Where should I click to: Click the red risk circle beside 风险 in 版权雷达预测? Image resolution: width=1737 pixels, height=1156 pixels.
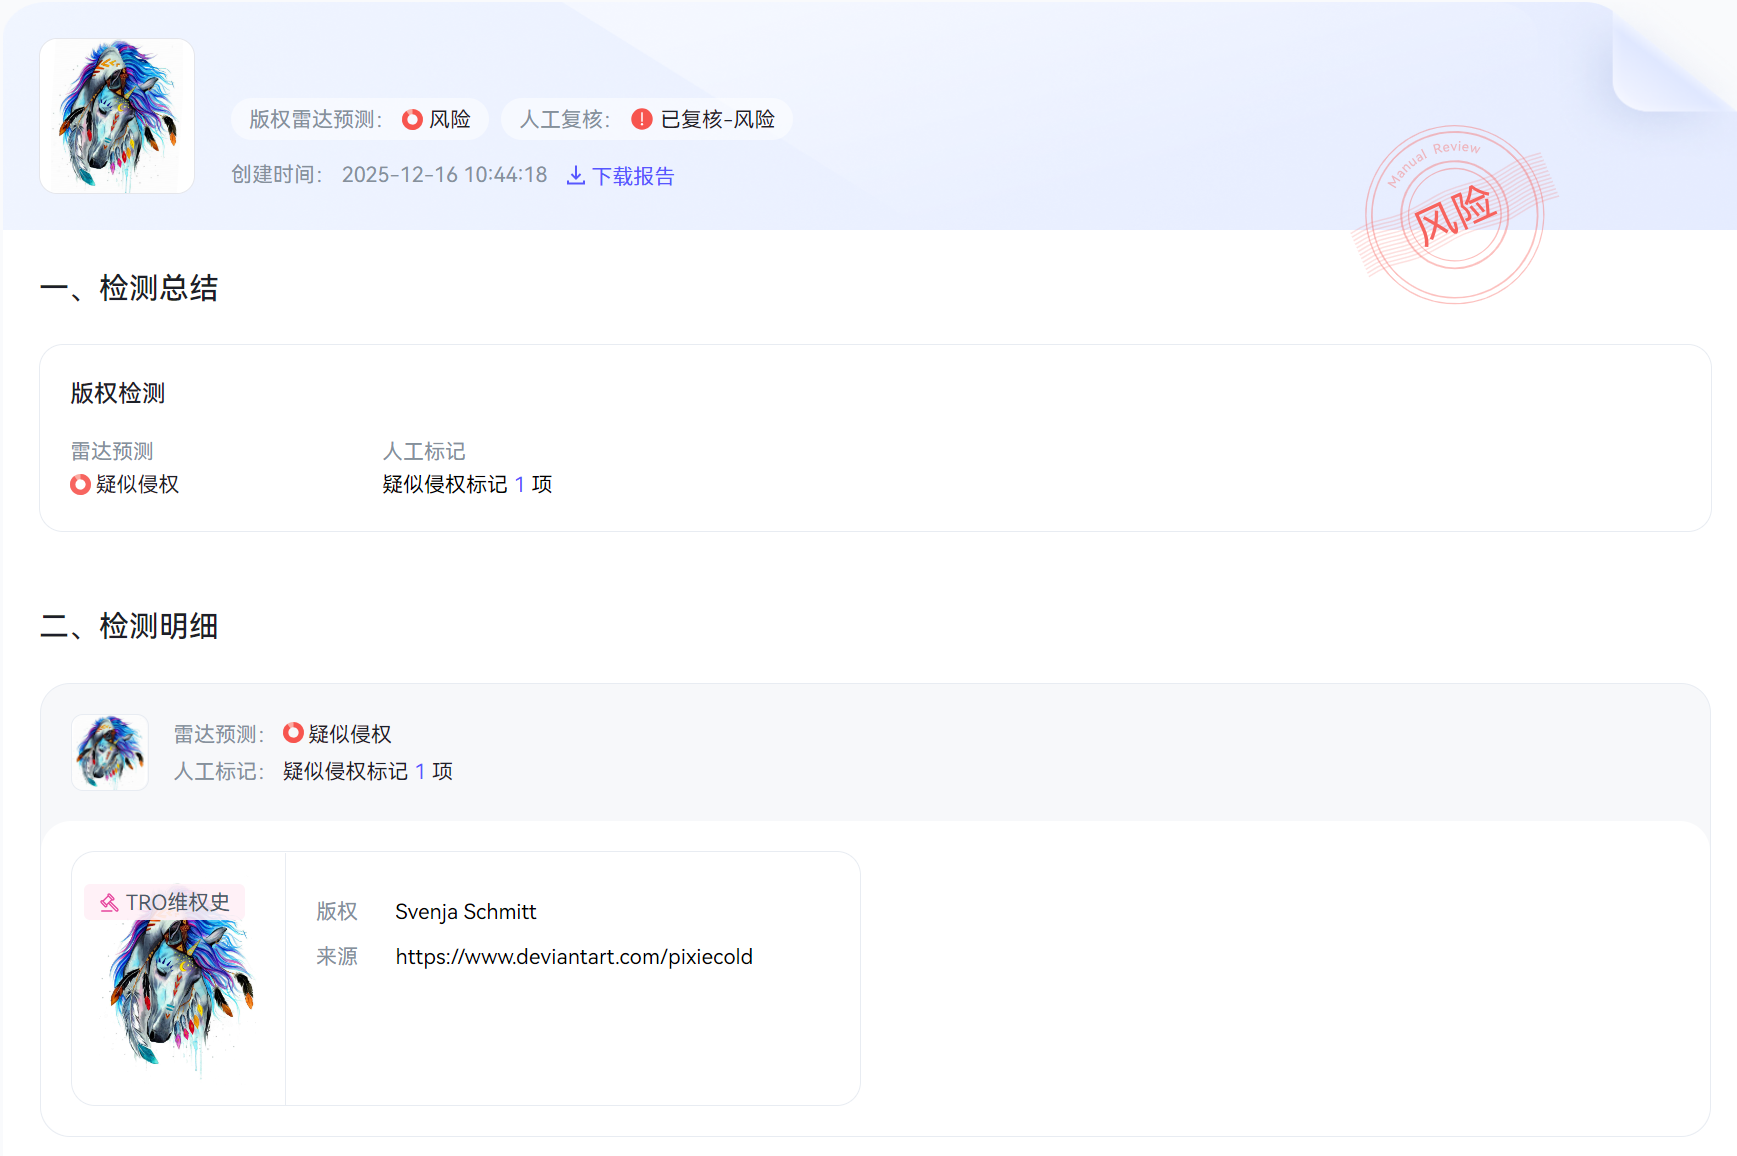point(412,120)
